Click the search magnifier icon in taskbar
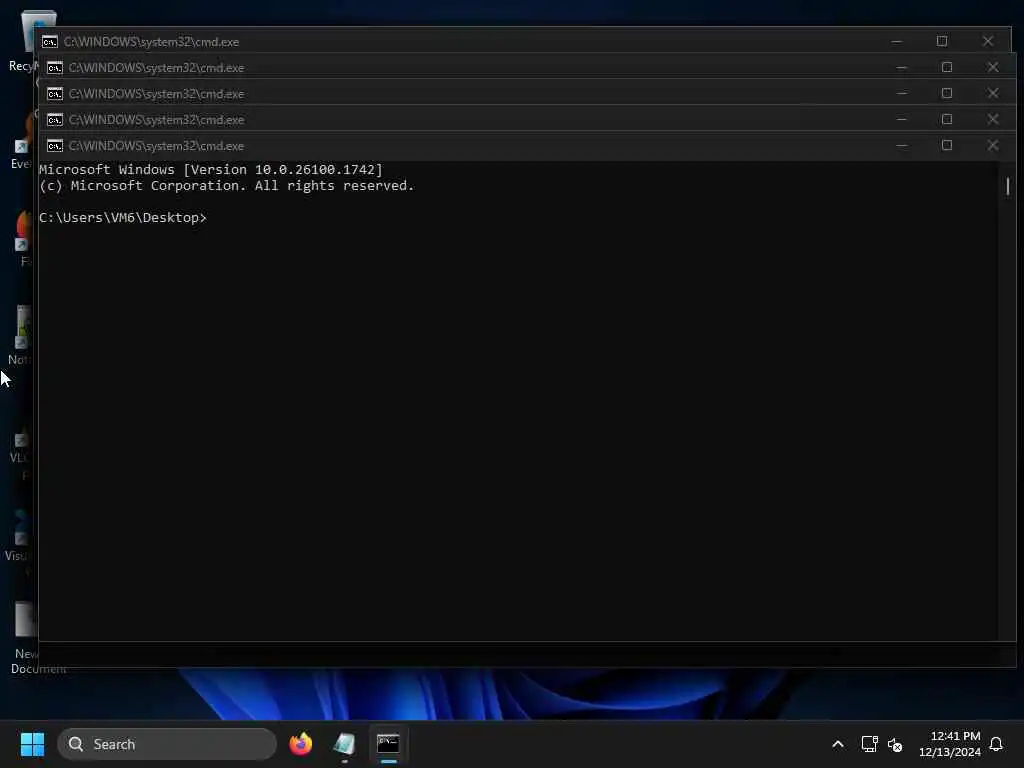The image size is (1024, 768). click(76, 744)
